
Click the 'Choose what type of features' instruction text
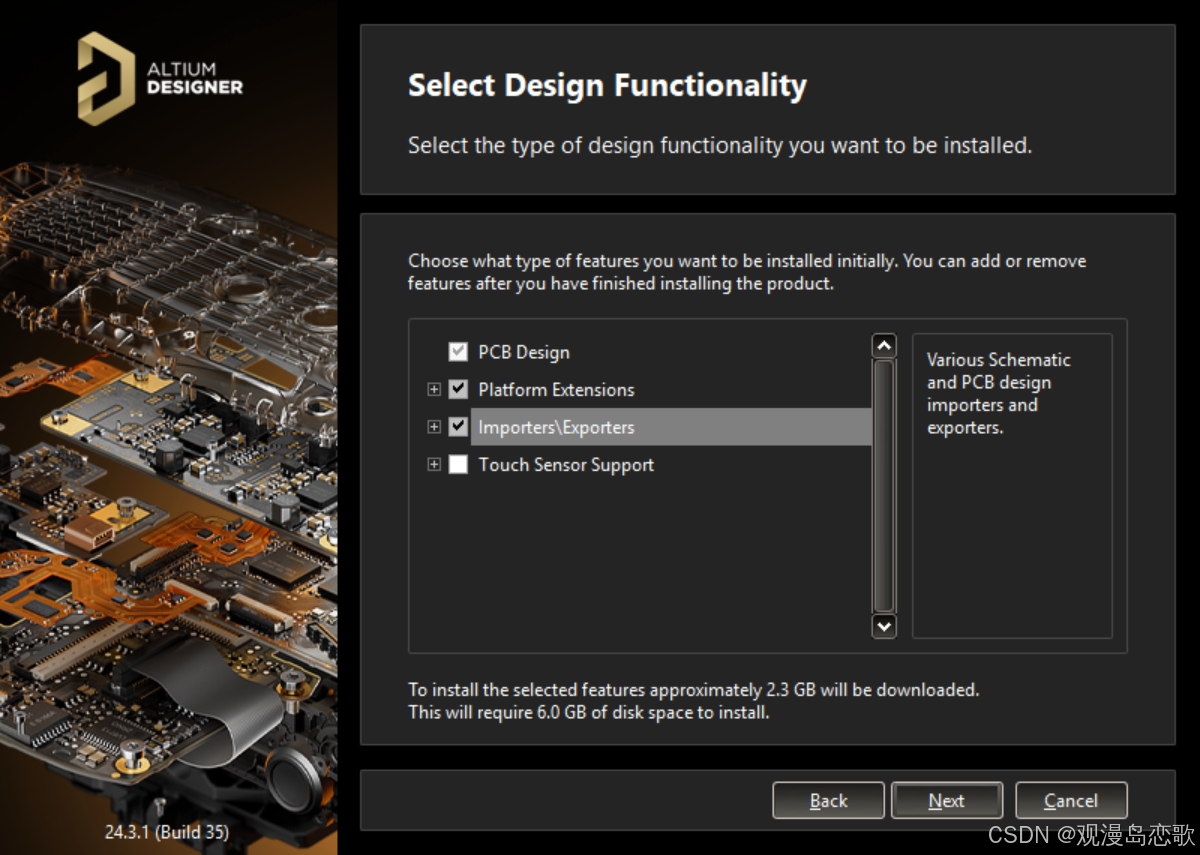pyautogui.click(x=747, y=272)
